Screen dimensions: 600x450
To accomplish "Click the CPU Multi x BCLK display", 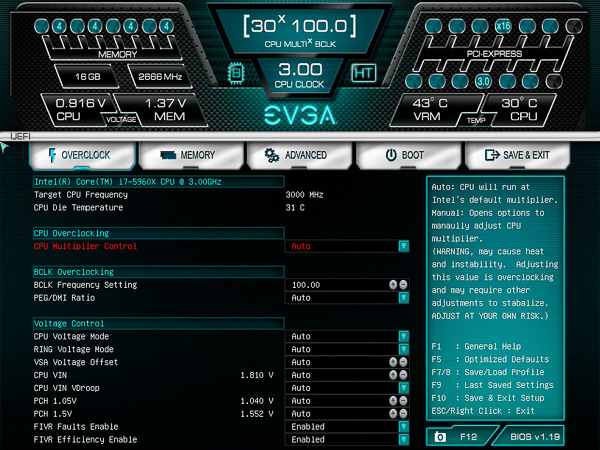I will tap(300, 32).
